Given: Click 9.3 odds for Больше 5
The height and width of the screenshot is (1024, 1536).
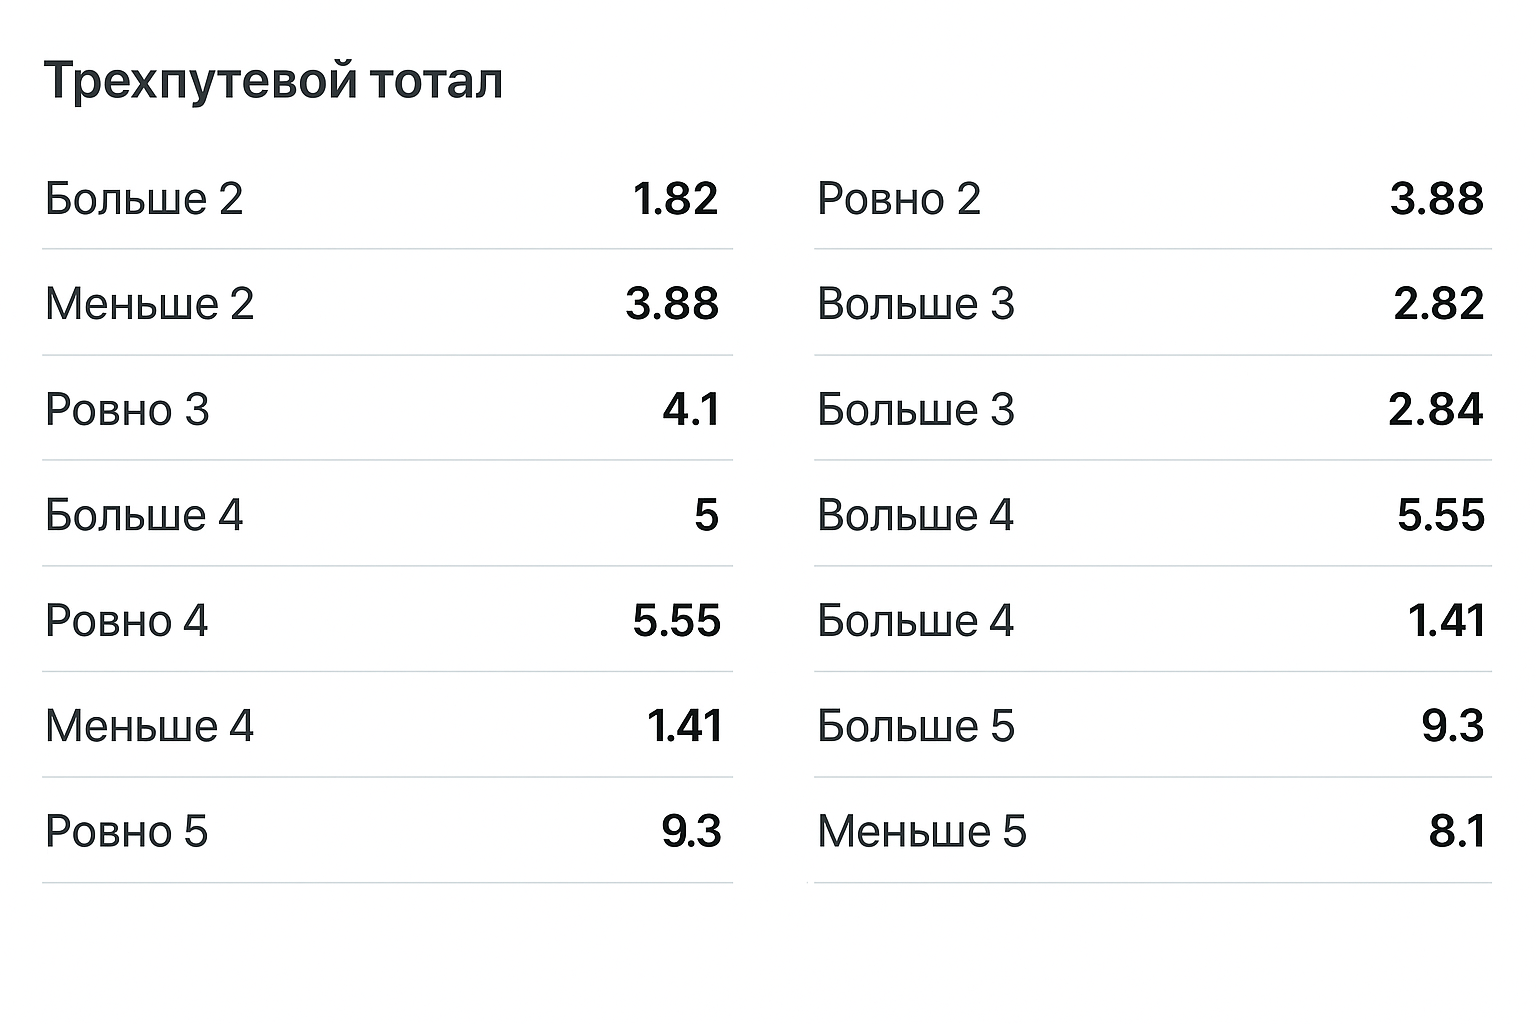Looking at the screenshot, I should [x=1452, y=726].
